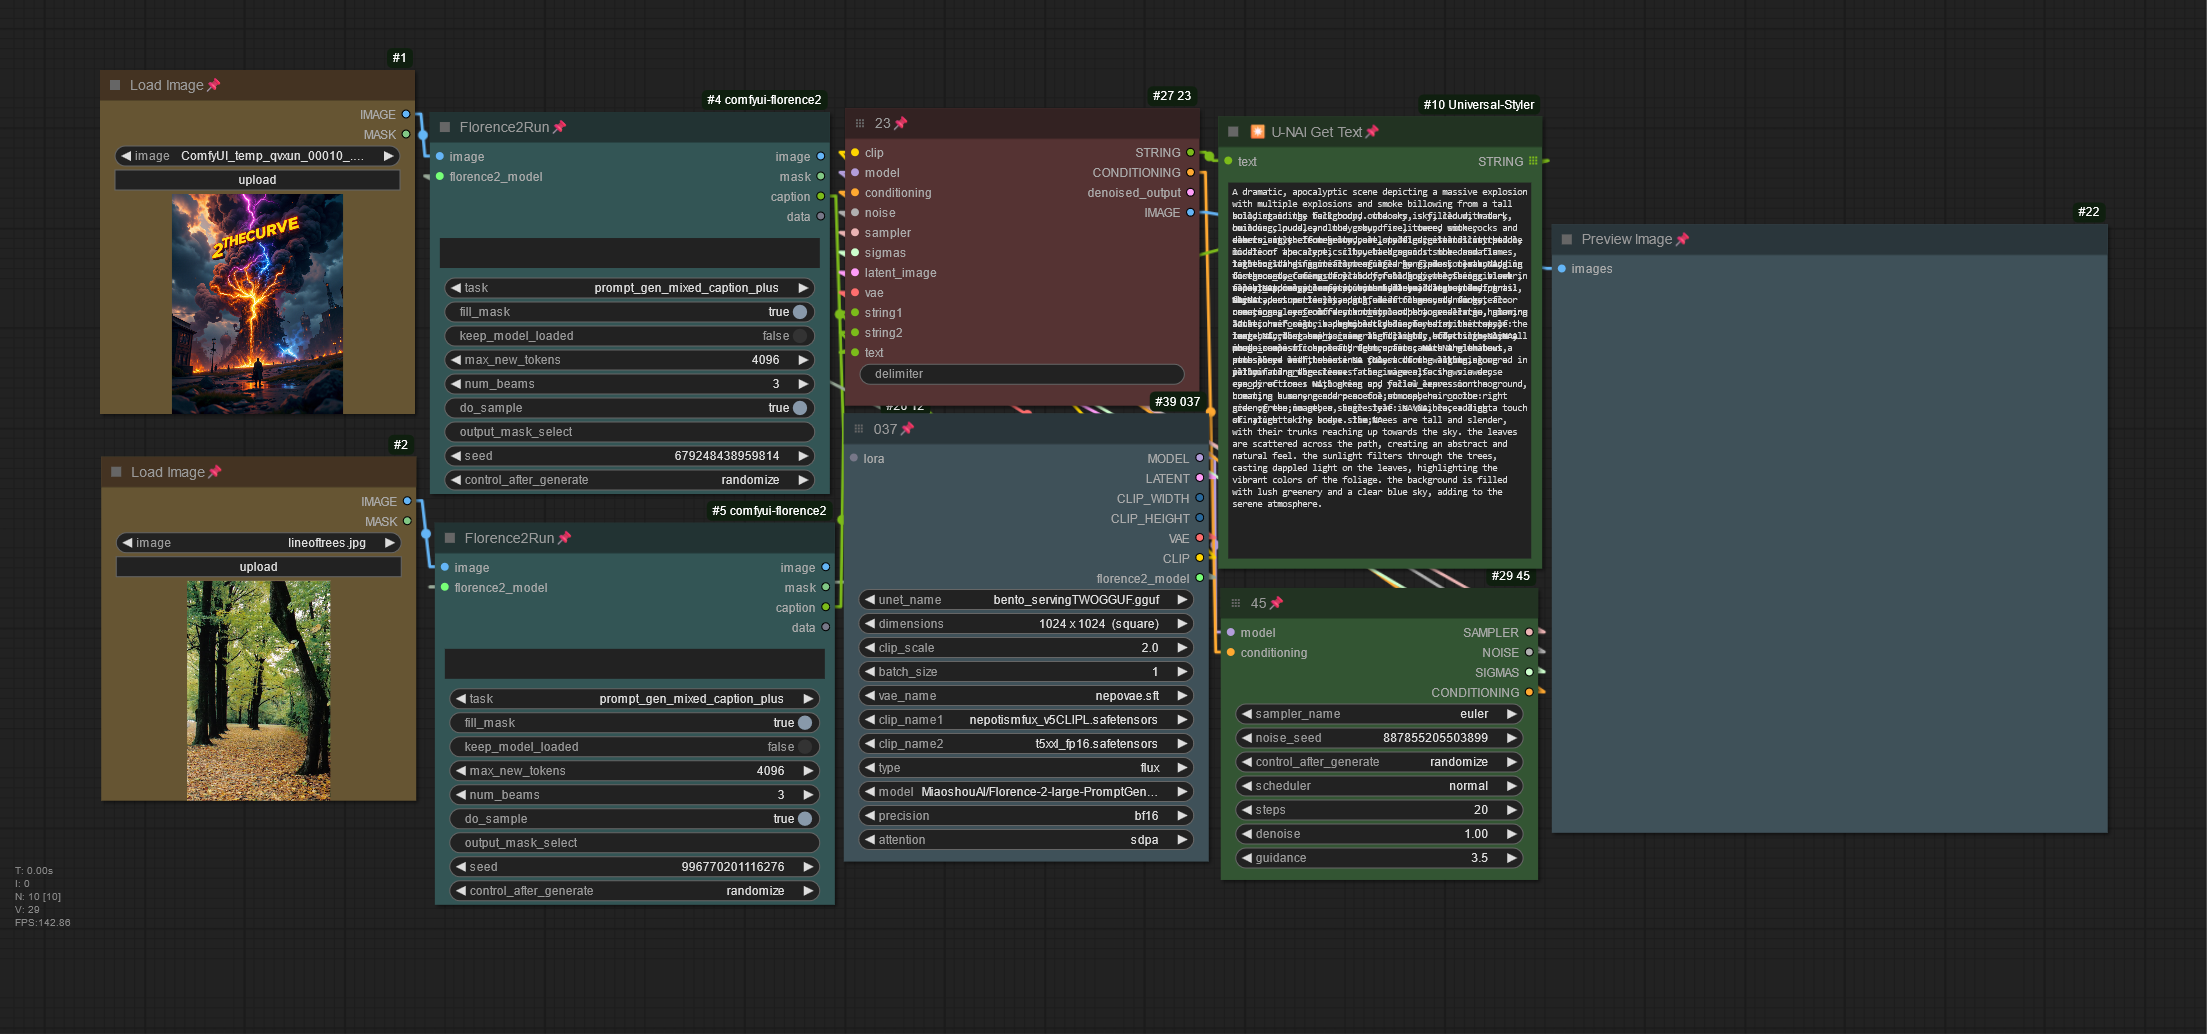Click the pin icon on the U-NAI Get Text node
Viewport: 2207px width, 1034px height.
1372,132
